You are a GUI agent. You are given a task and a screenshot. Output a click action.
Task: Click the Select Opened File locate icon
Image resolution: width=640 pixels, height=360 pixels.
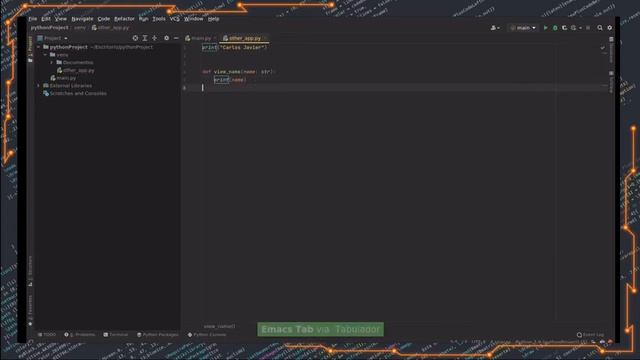pos(135,38)
